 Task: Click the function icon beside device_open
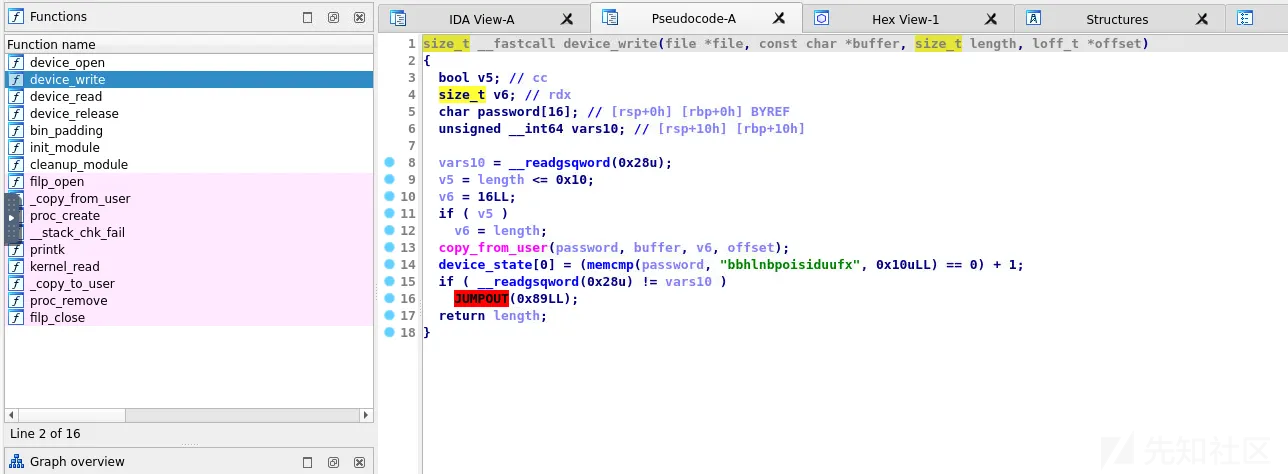click(x=16, y=62)
